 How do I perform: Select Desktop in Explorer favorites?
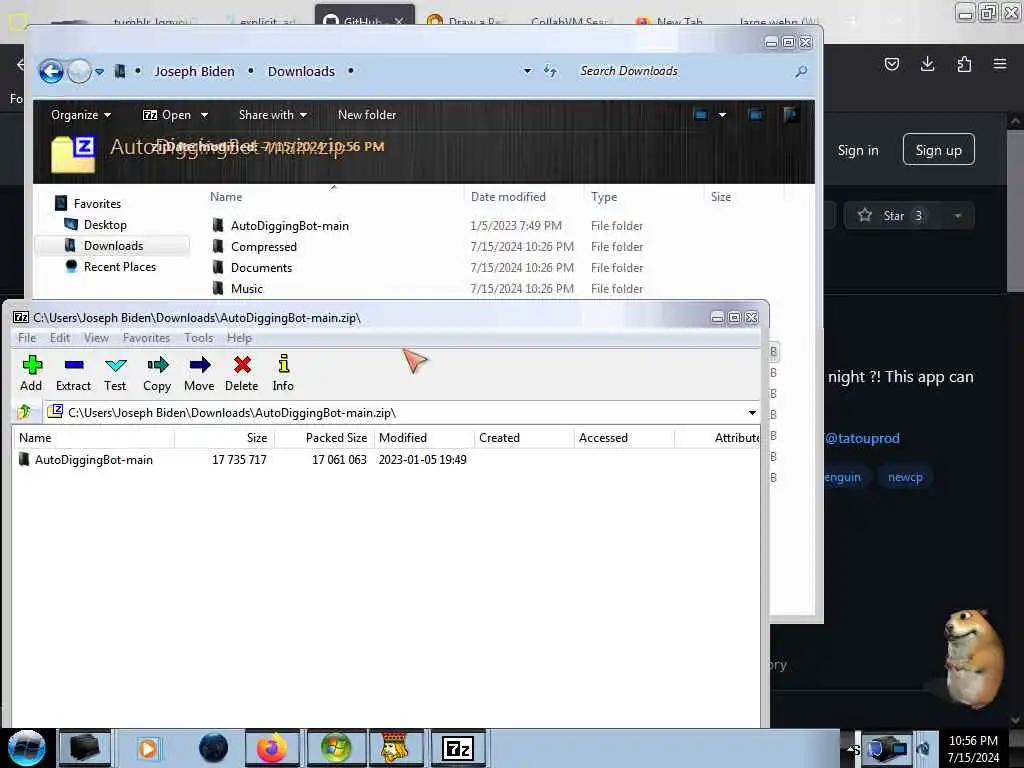tap(105, 225)
